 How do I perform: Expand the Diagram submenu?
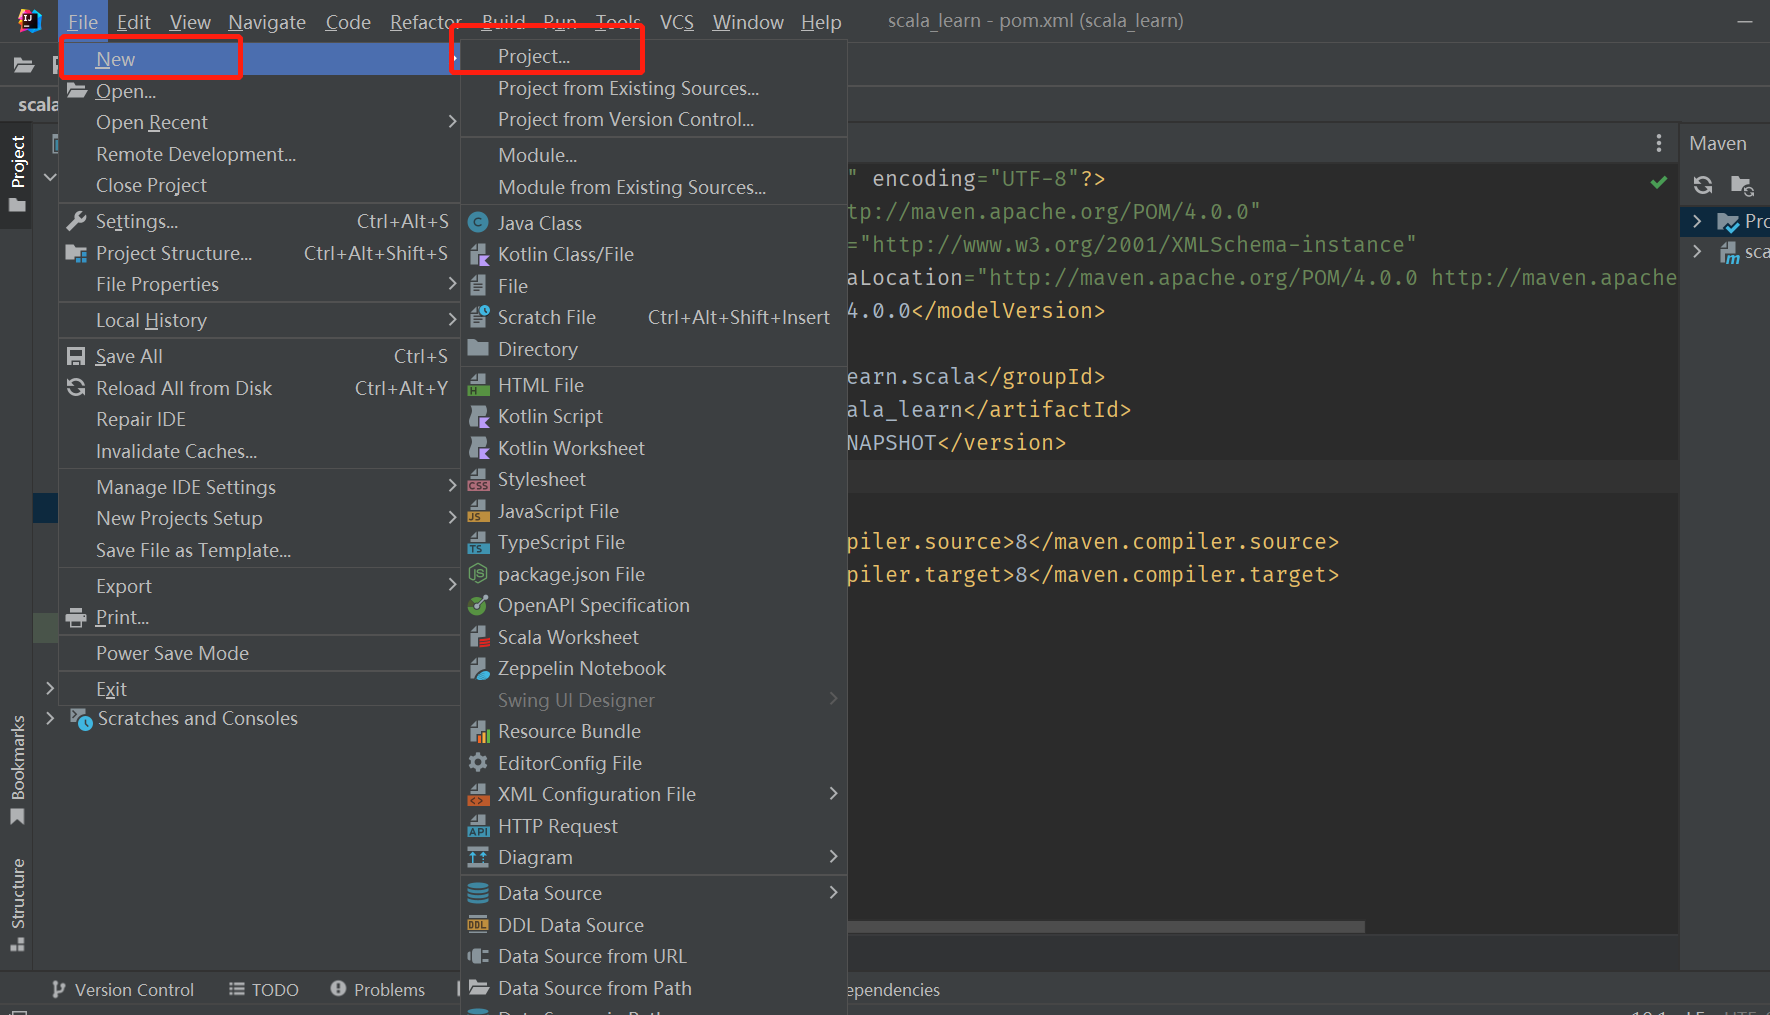point(654,857)
